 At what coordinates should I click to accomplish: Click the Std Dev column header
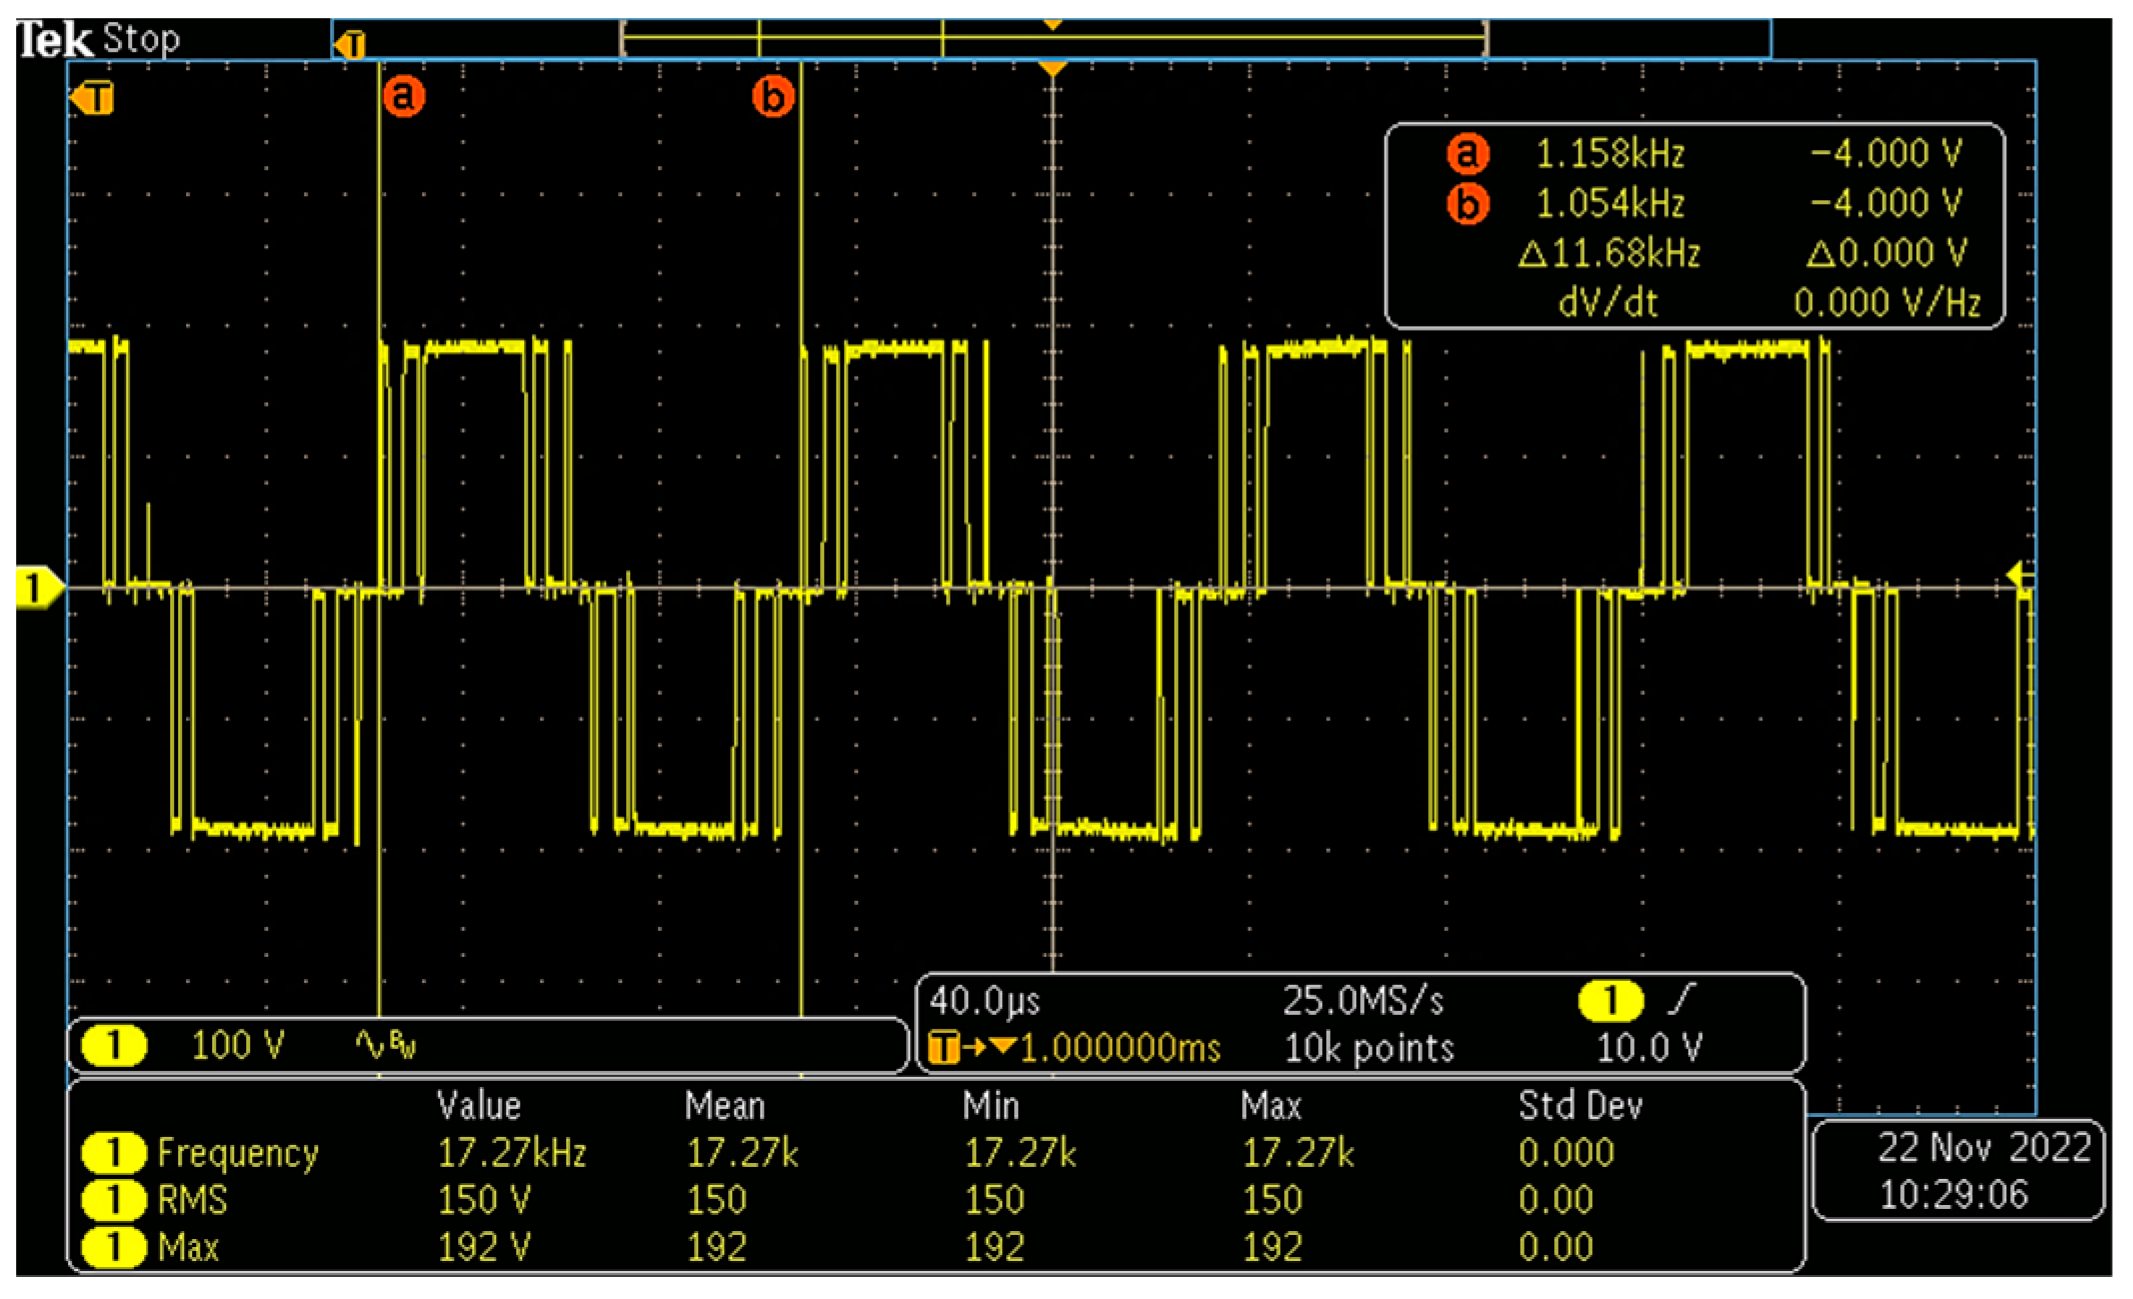[1579, 1106]
